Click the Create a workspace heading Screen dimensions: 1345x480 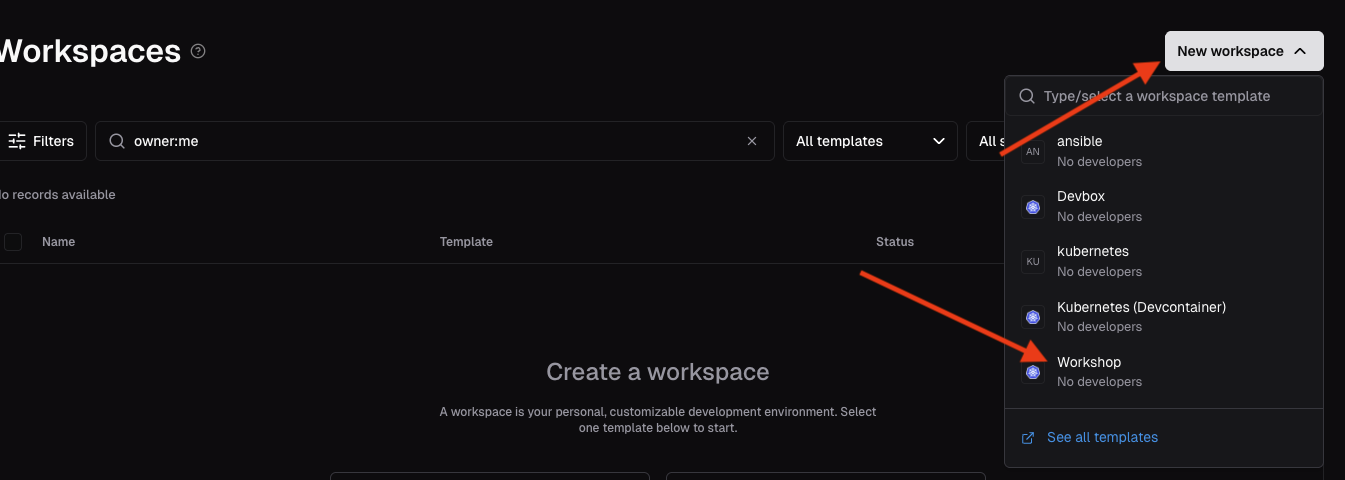pos(658,372)
